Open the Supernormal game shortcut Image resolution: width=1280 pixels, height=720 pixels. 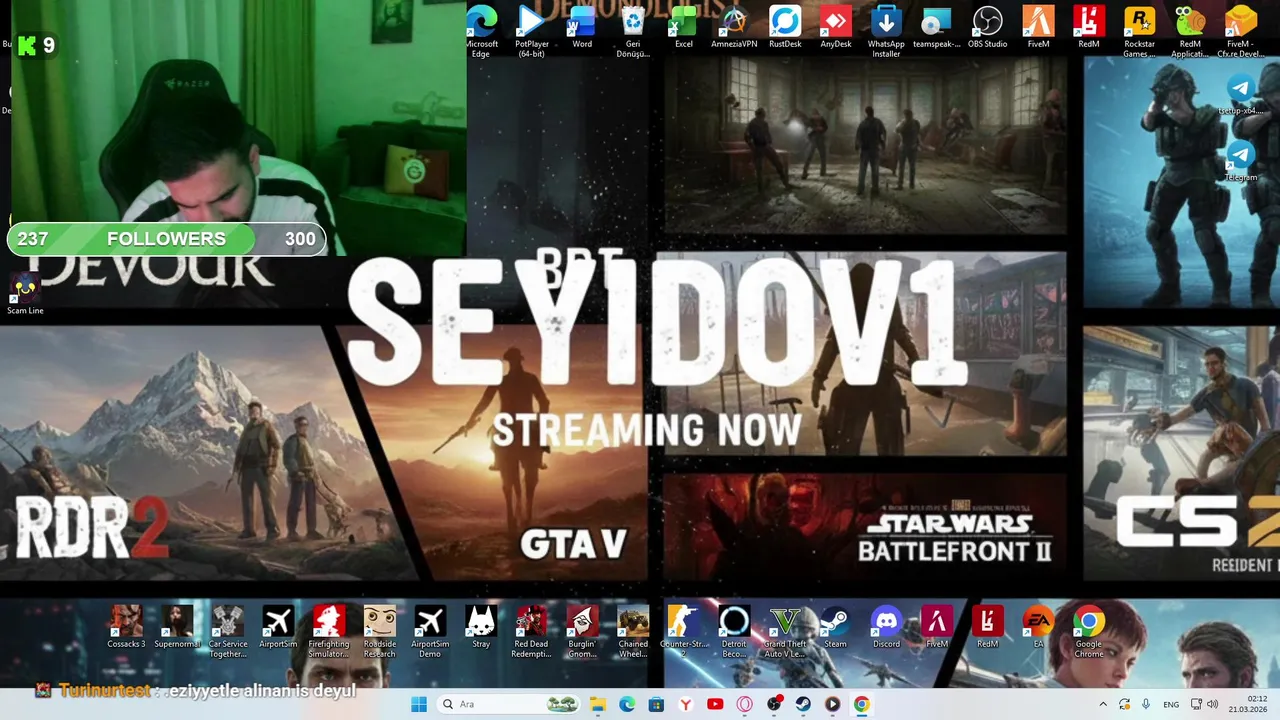(177, 627)
